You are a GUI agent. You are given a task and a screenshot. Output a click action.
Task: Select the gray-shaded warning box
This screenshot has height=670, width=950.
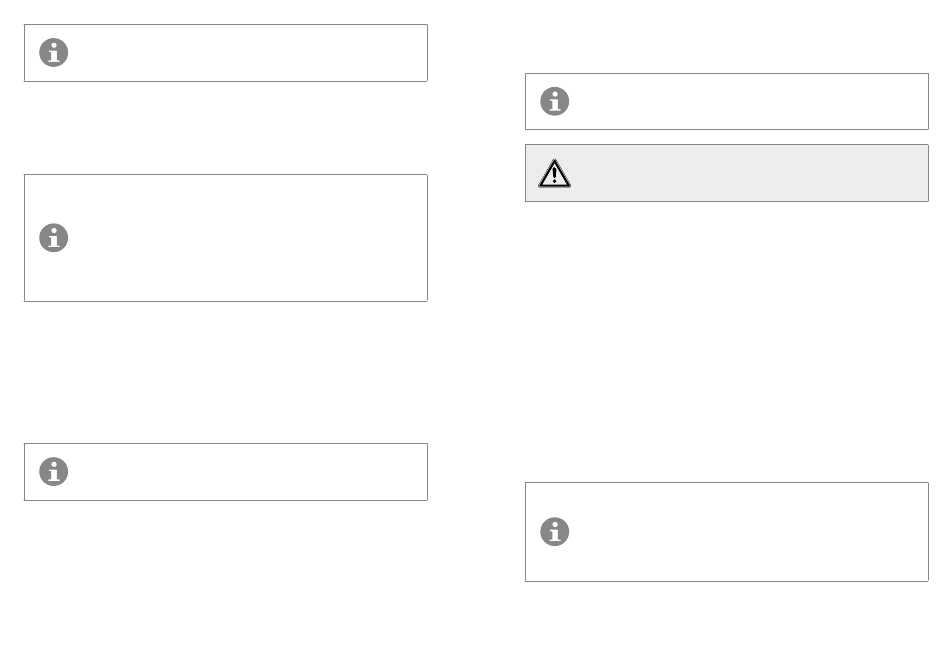point(726,173)
